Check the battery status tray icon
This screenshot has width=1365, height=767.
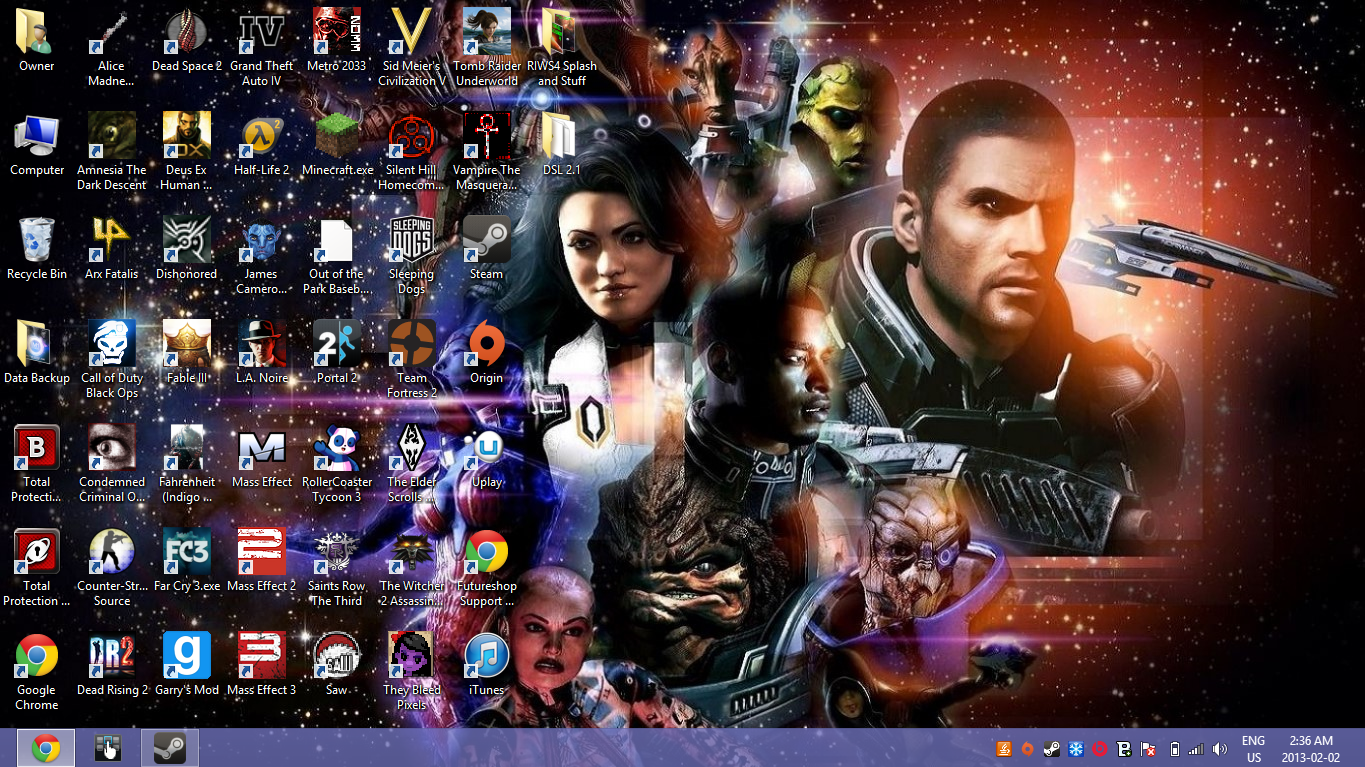point(1175,748)
